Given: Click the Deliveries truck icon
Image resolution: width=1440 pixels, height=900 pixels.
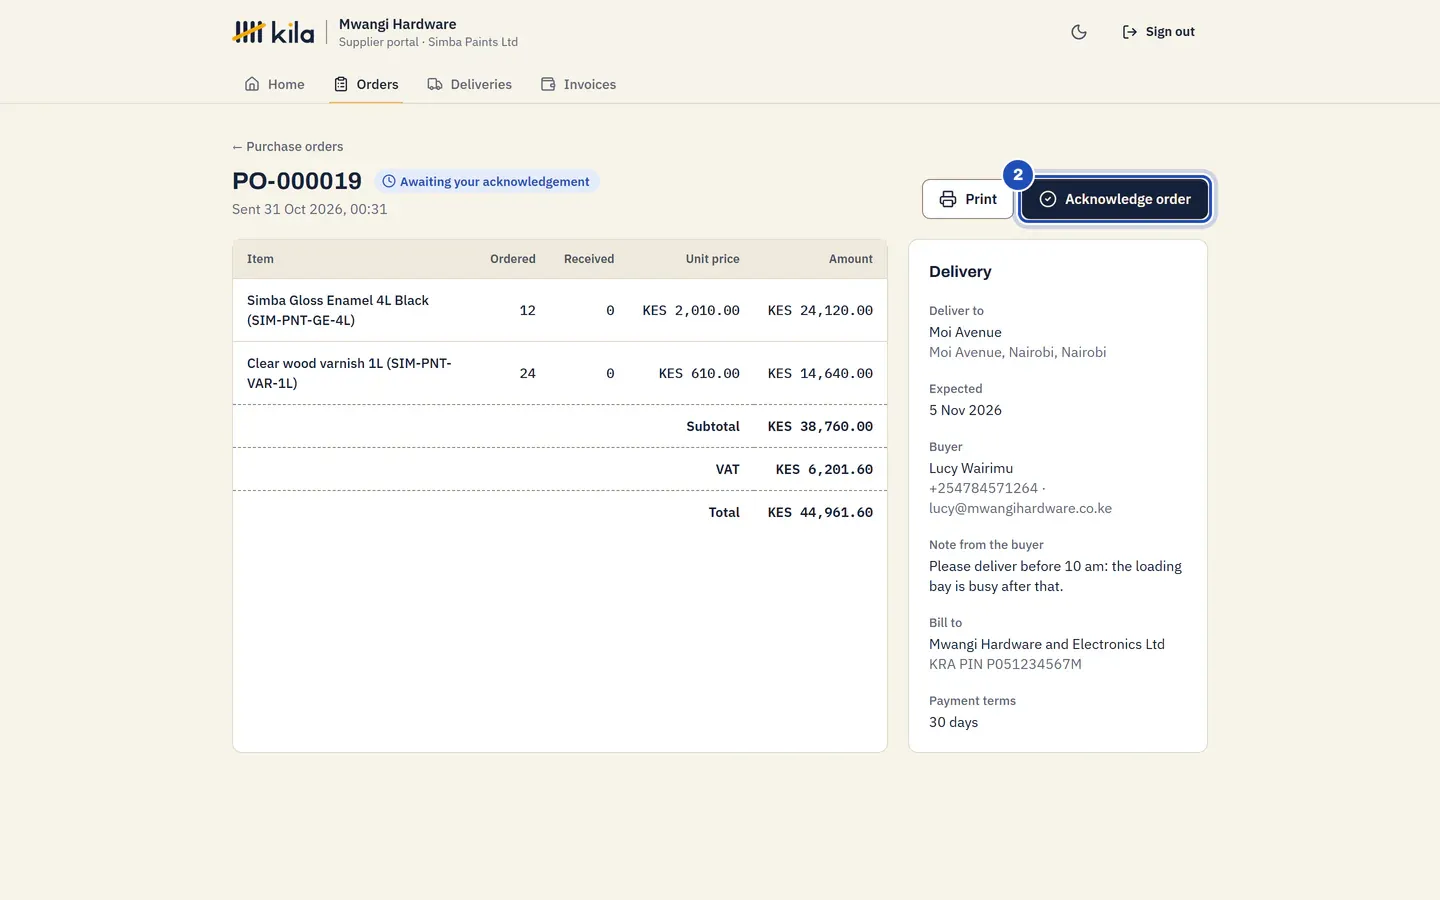Looking at the screenshot, I should [x=435, y=84].
